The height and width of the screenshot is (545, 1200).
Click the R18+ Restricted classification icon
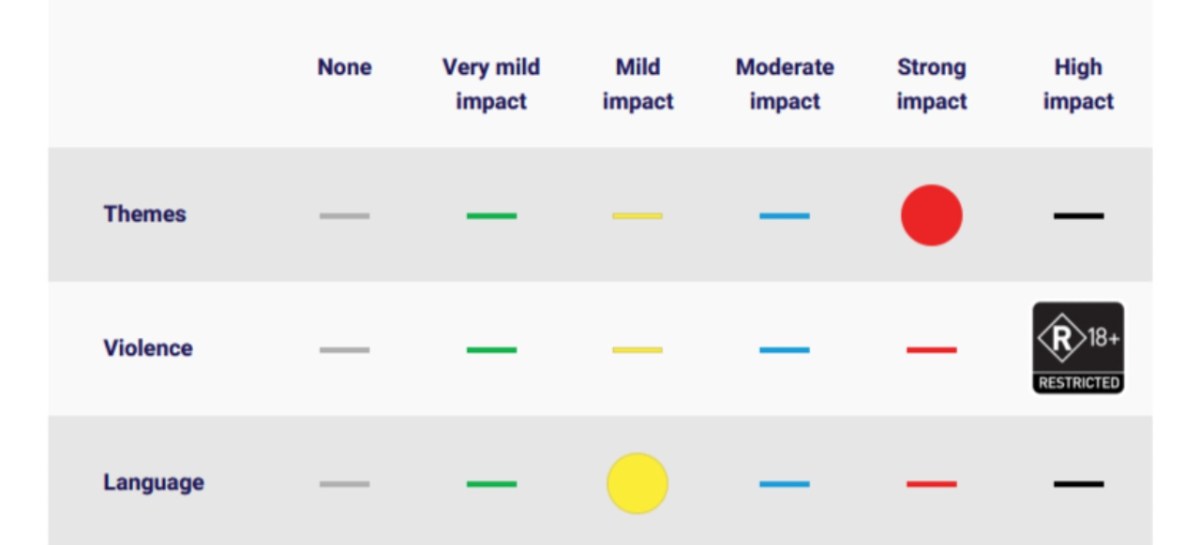[1078, 348]
